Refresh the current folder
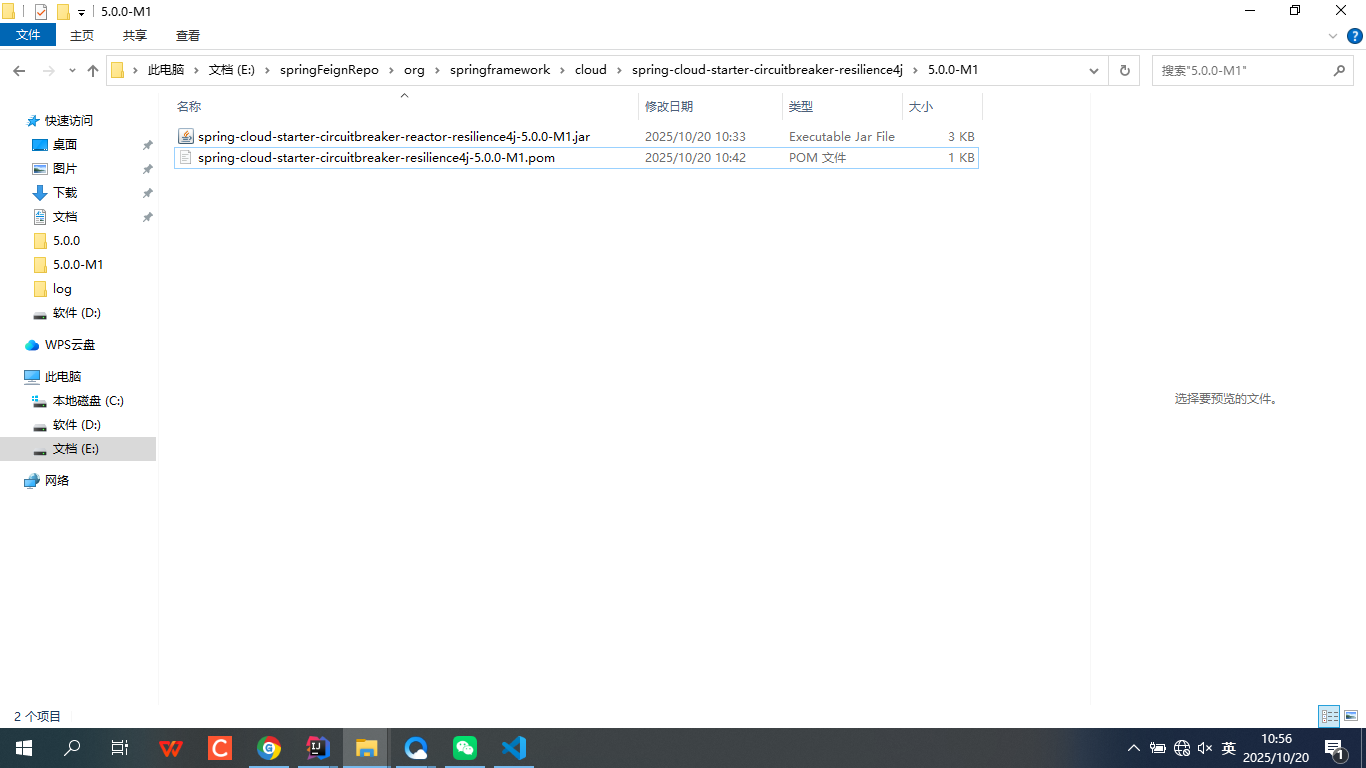The height and width of the screenshot is (768, 1366). 1124,71
